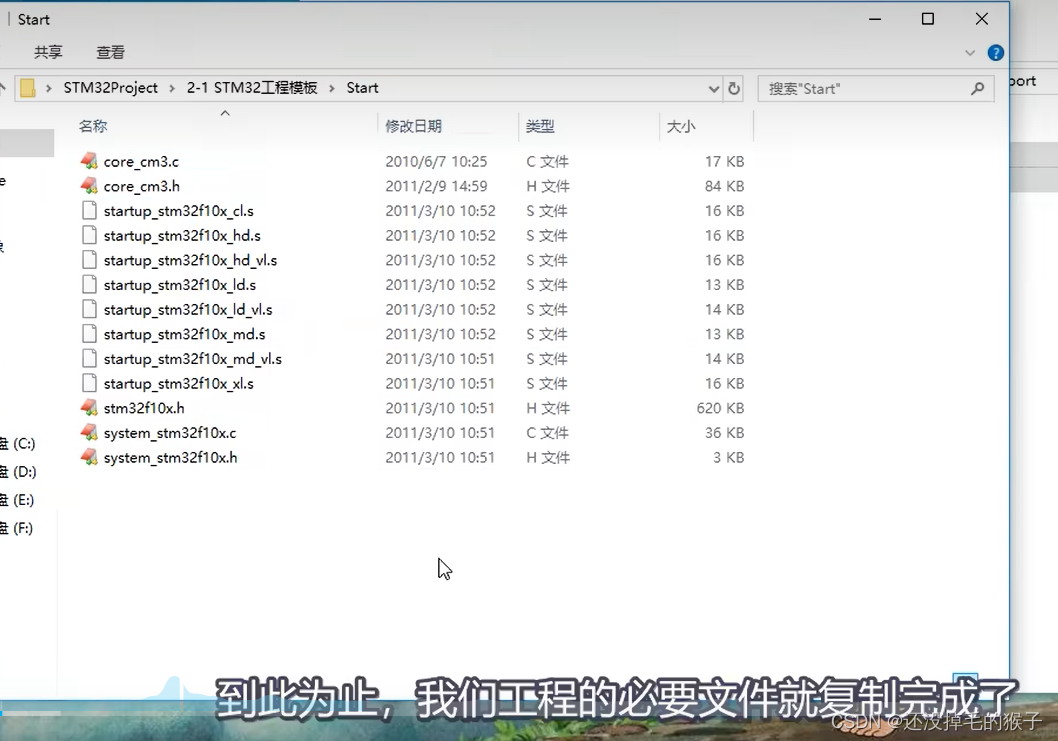Expand the breadcrumb arrow after STM32Project
1058x741 pixels.
(171, 88)
